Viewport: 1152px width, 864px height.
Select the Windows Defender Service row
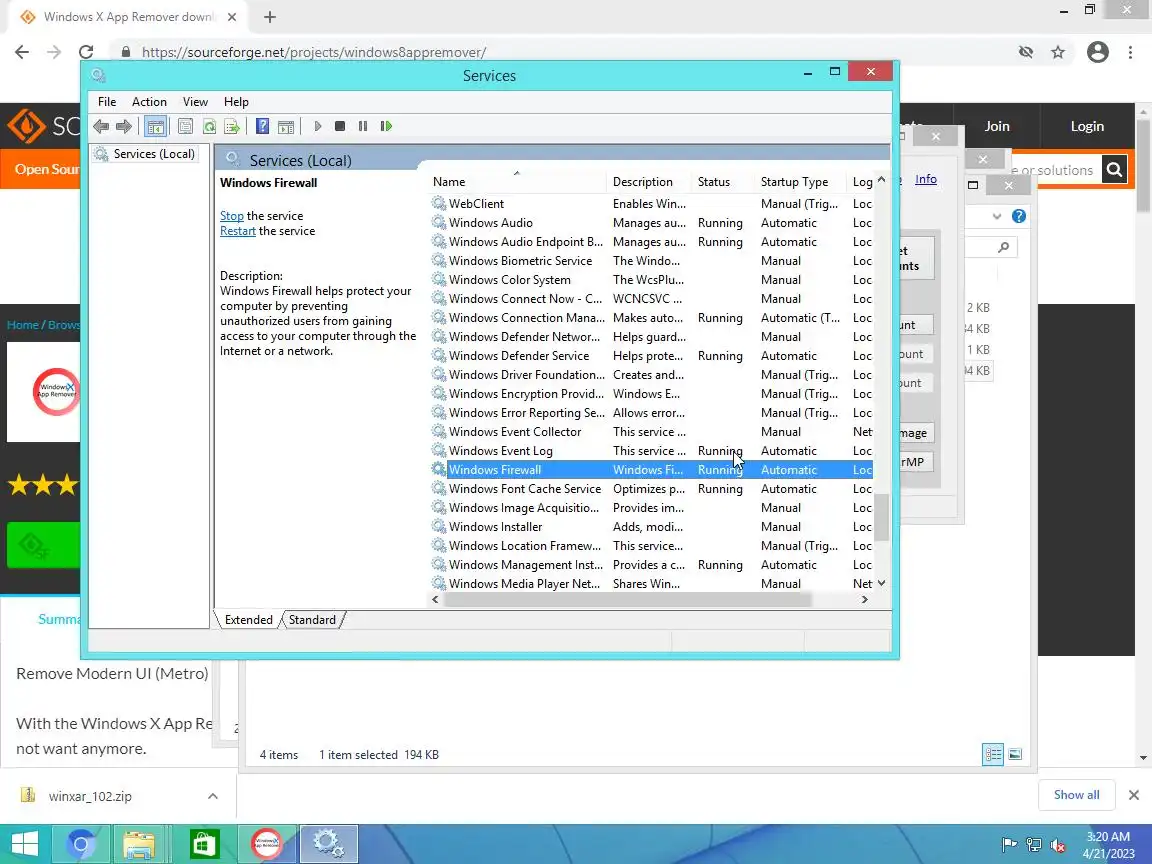tap(652, 356)
